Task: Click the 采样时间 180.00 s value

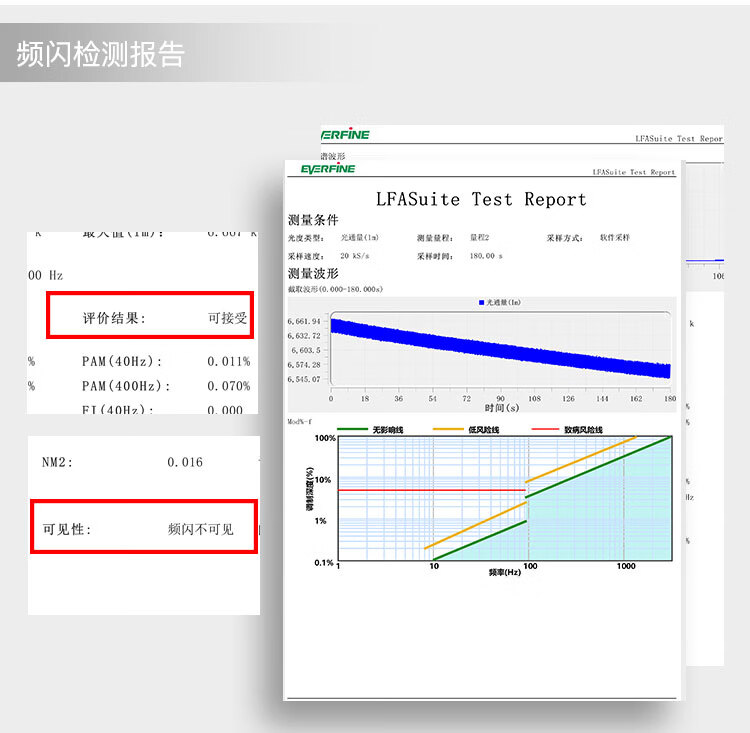Action: (x=486, y=256)
